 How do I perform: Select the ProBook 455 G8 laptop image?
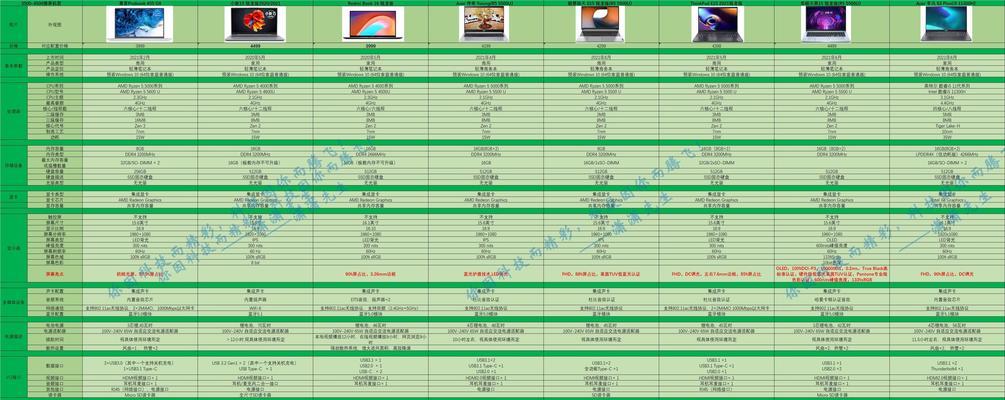coord(140,24)
